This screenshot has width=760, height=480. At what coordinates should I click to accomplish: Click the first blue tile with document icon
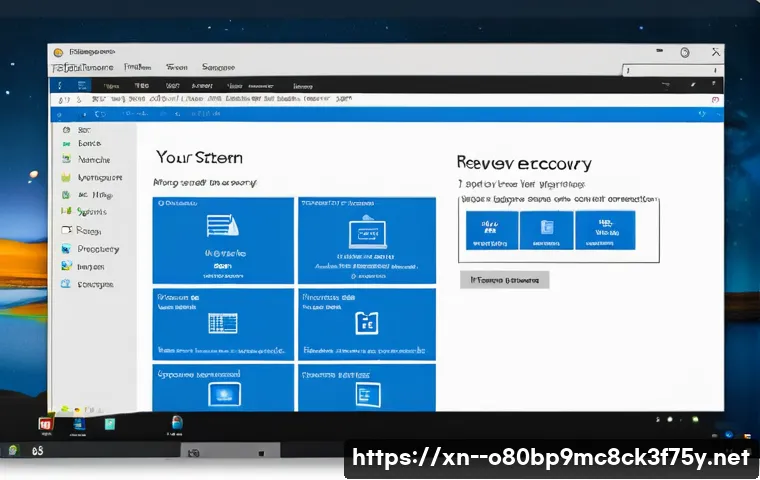click(223, 239)
